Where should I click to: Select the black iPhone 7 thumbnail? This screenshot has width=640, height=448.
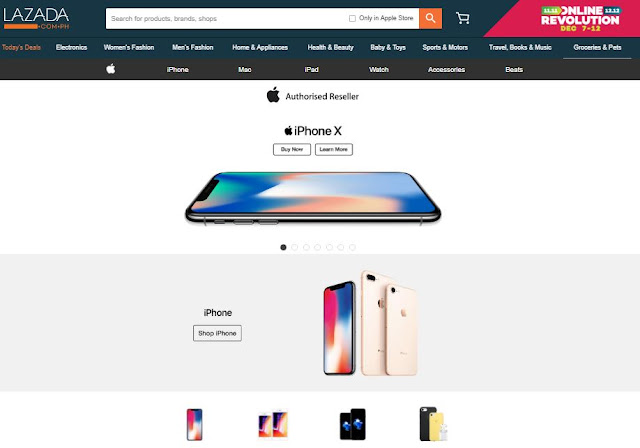click(x=353, y=424)
